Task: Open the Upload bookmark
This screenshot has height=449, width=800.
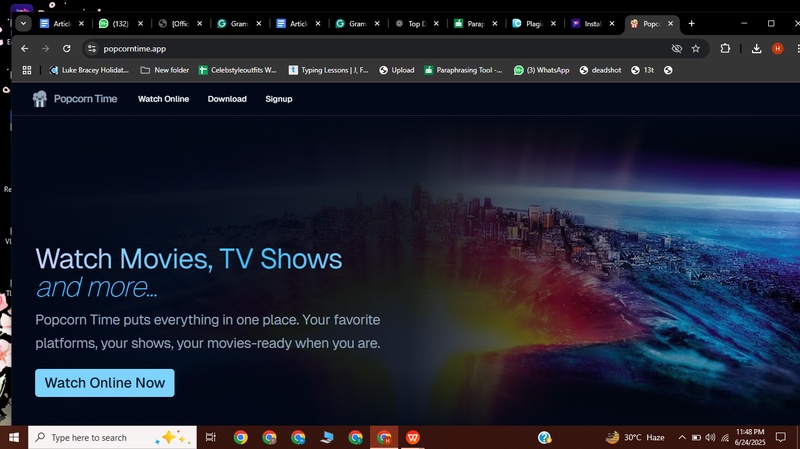Action: click(397, 70)
